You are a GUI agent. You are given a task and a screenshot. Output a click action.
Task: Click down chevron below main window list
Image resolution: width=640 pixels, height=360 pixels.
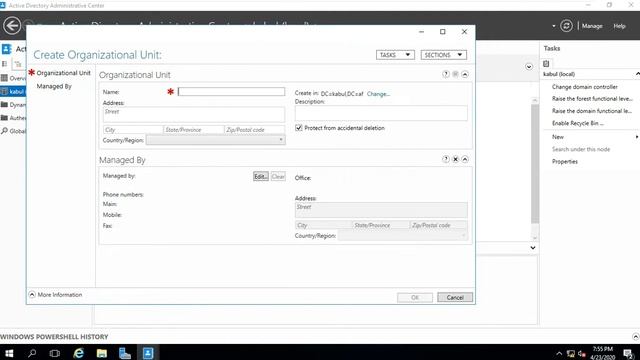pyautogui.click(x=533, y=248)
